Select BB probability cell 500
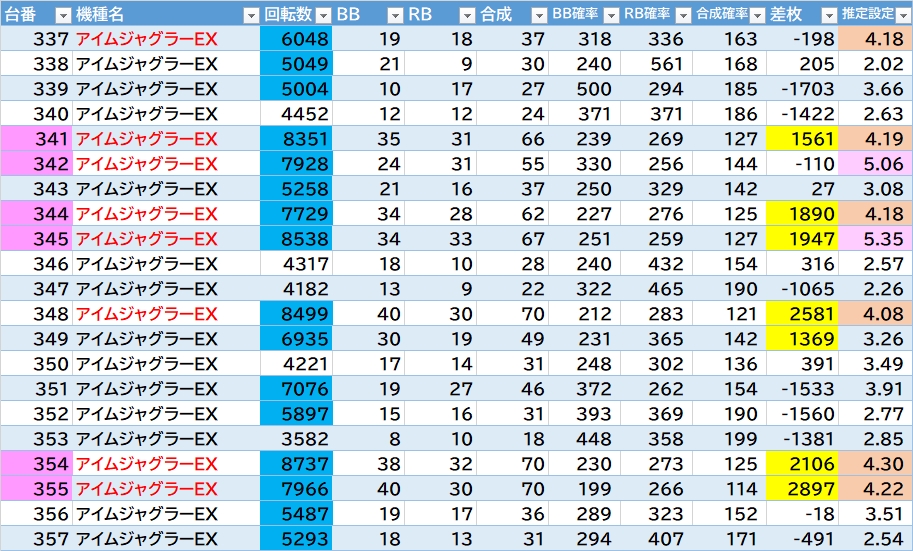Image resolution: width=913 pixels, height=551 pixels. tap(585, 89)
